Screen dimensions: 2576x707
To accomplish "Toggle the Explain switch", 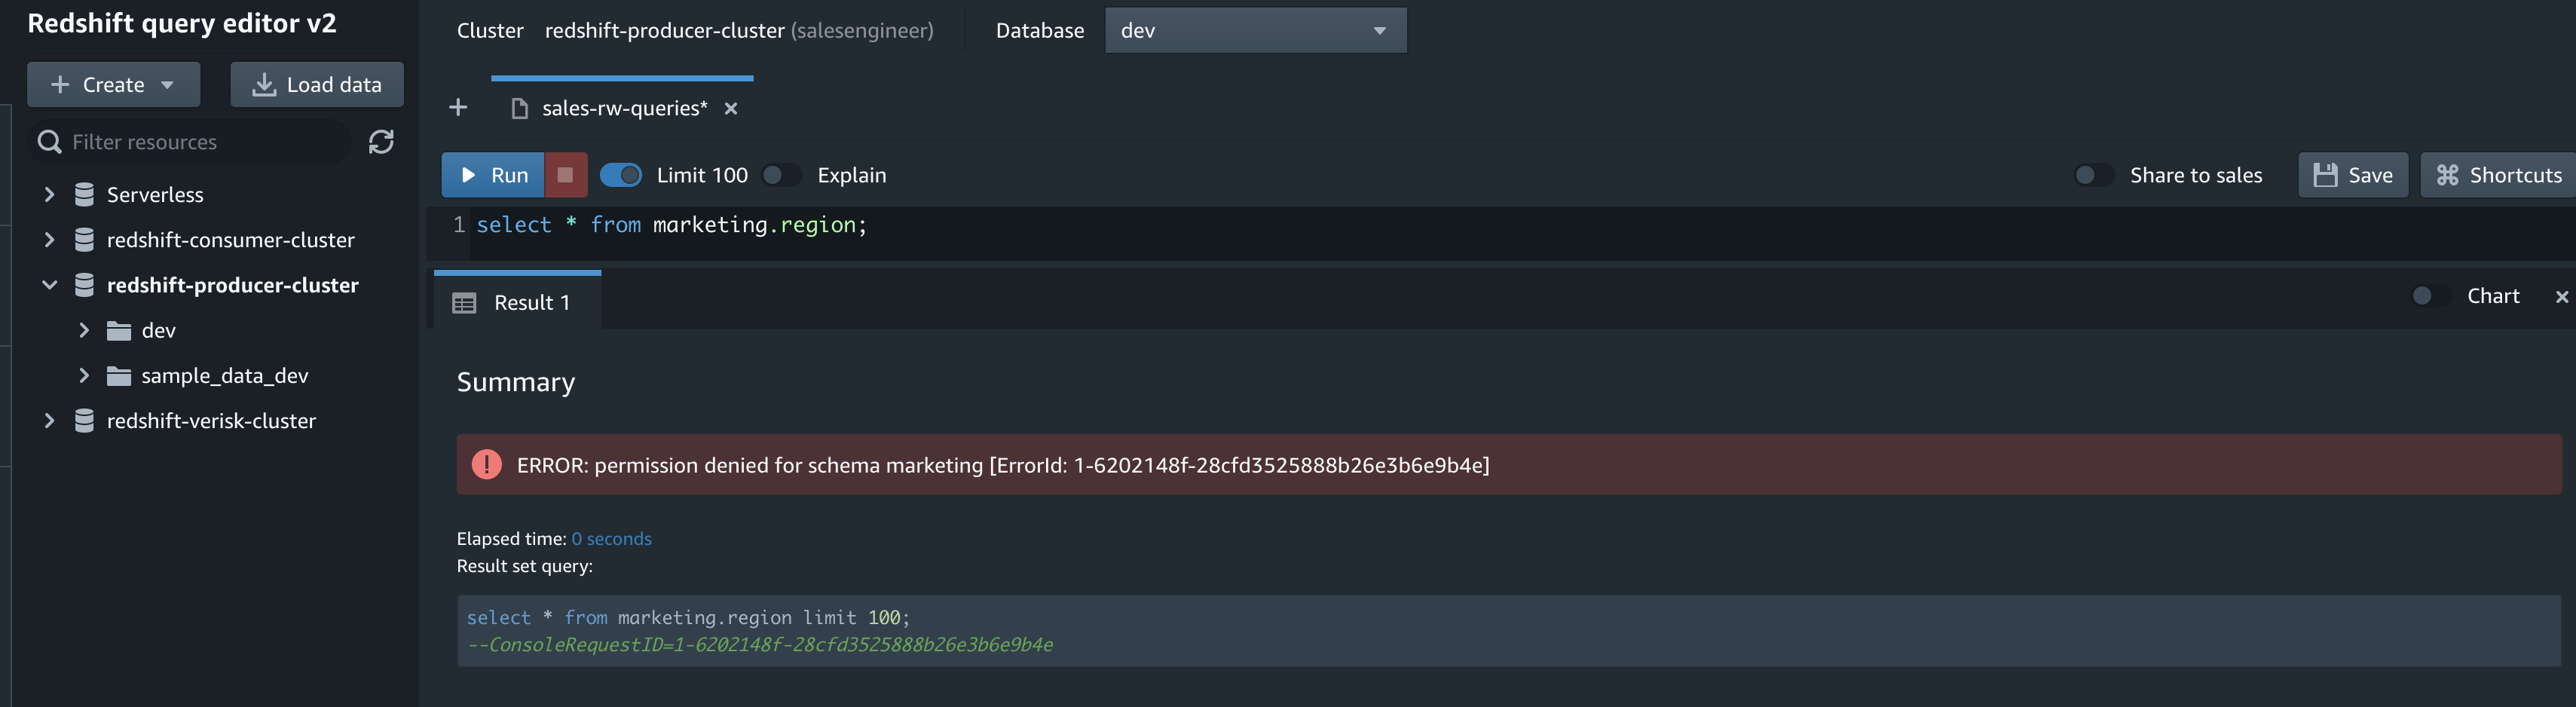I will [x=781, y=175].
